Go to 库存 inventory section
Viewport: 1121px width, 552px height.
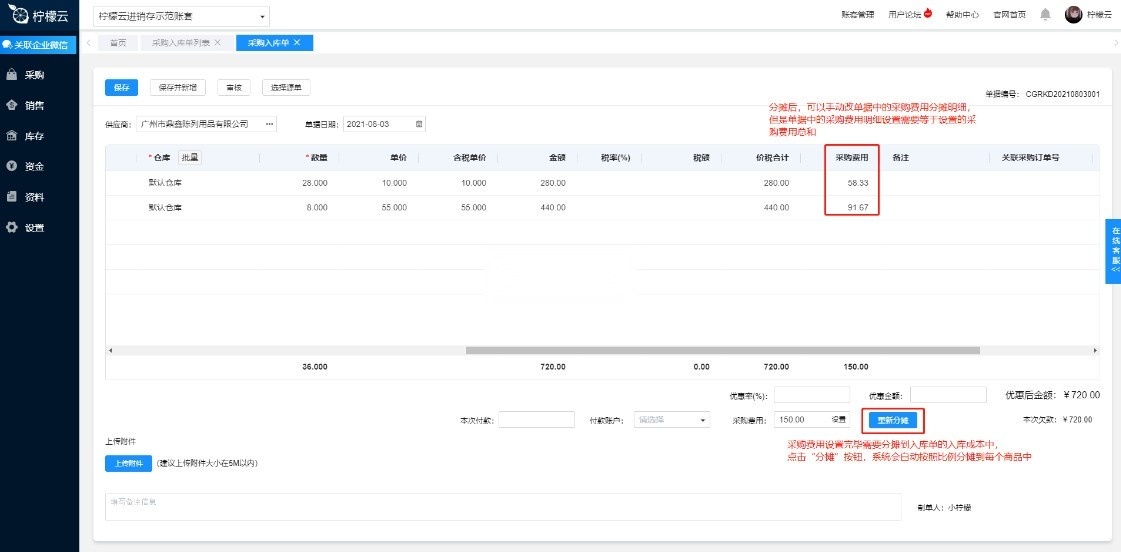coord(33,136)
